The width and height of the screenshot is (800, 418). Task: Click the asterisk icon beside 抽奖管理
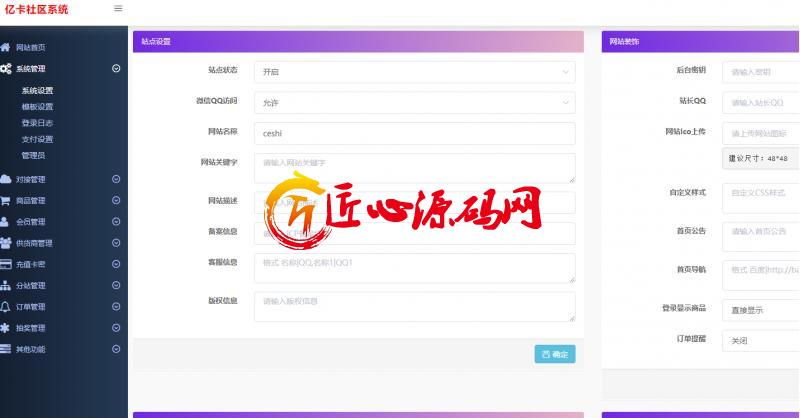(x=5, y=328)
